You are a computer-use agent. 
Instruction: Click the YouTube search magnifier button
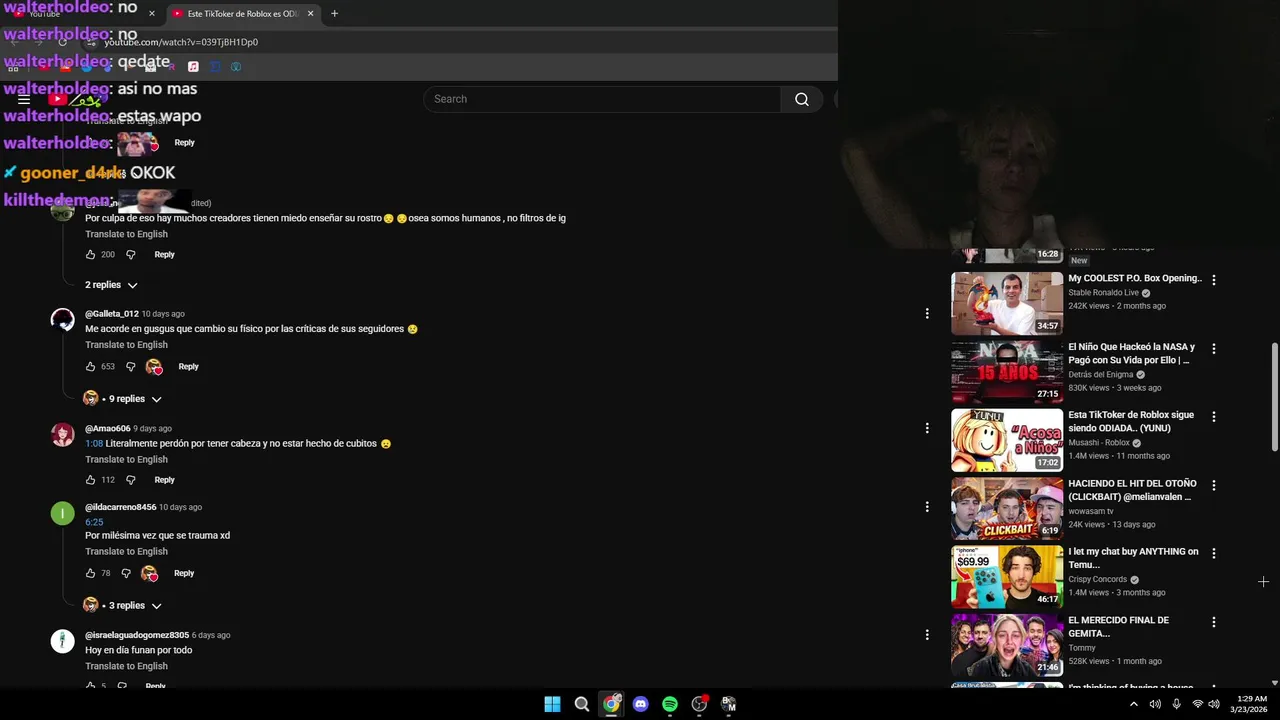pyautogui.click(x=802, y=99)
